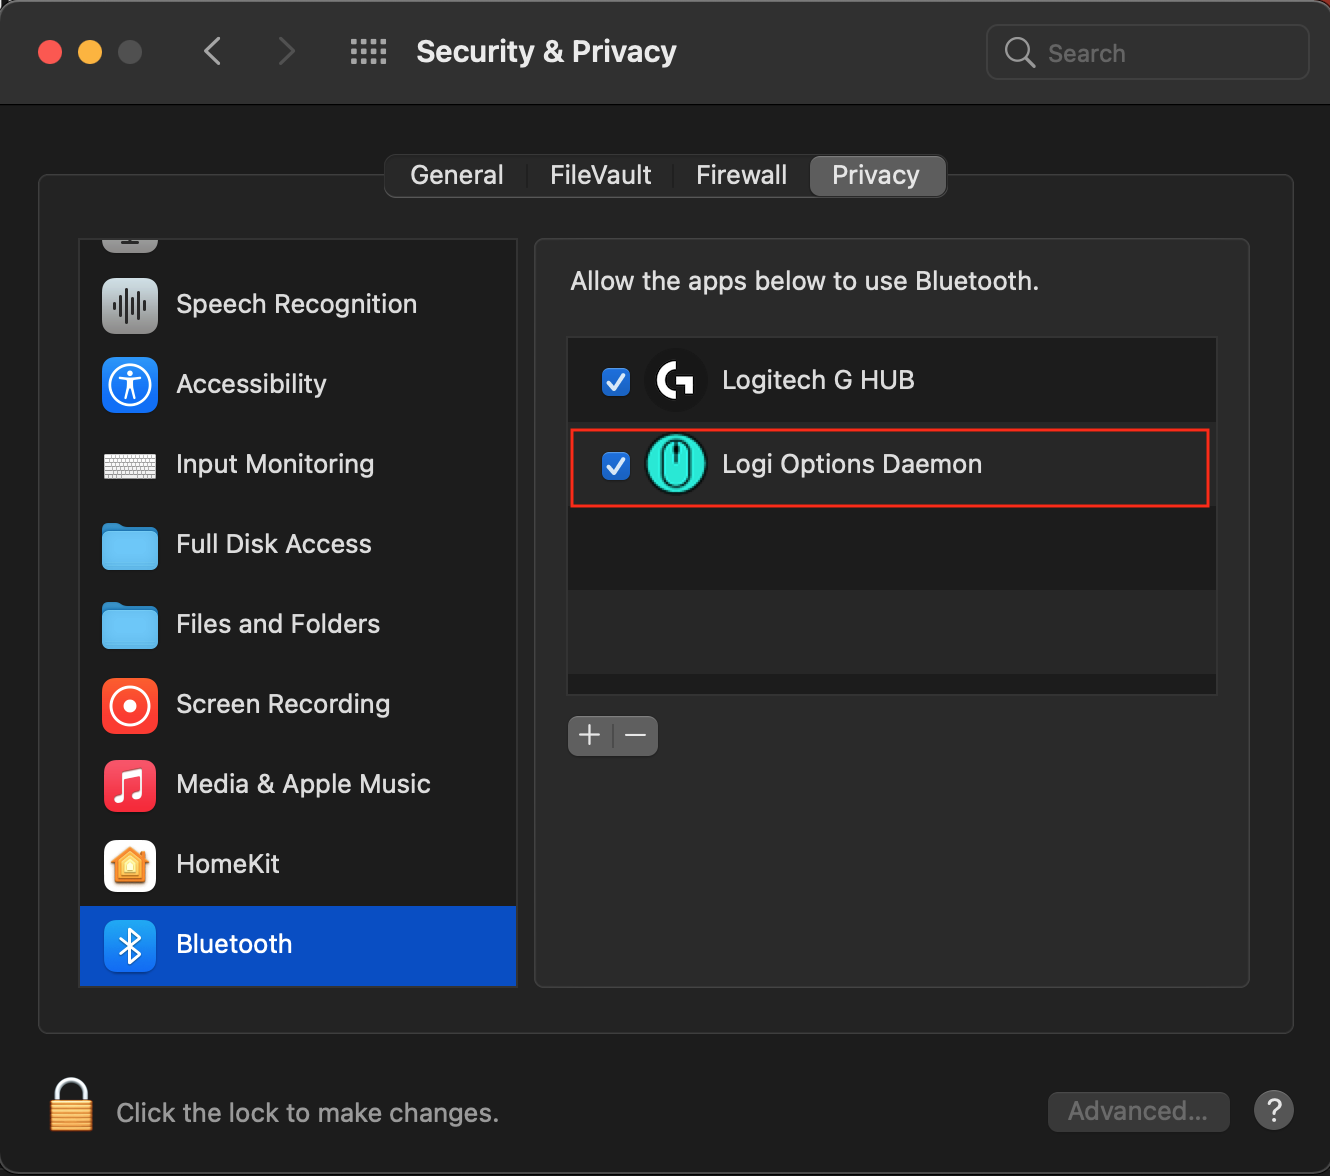Open Full Disk Access folder icon
Image resolution: width=1330 pixels, height=1176 pixels.
[130, 546]
